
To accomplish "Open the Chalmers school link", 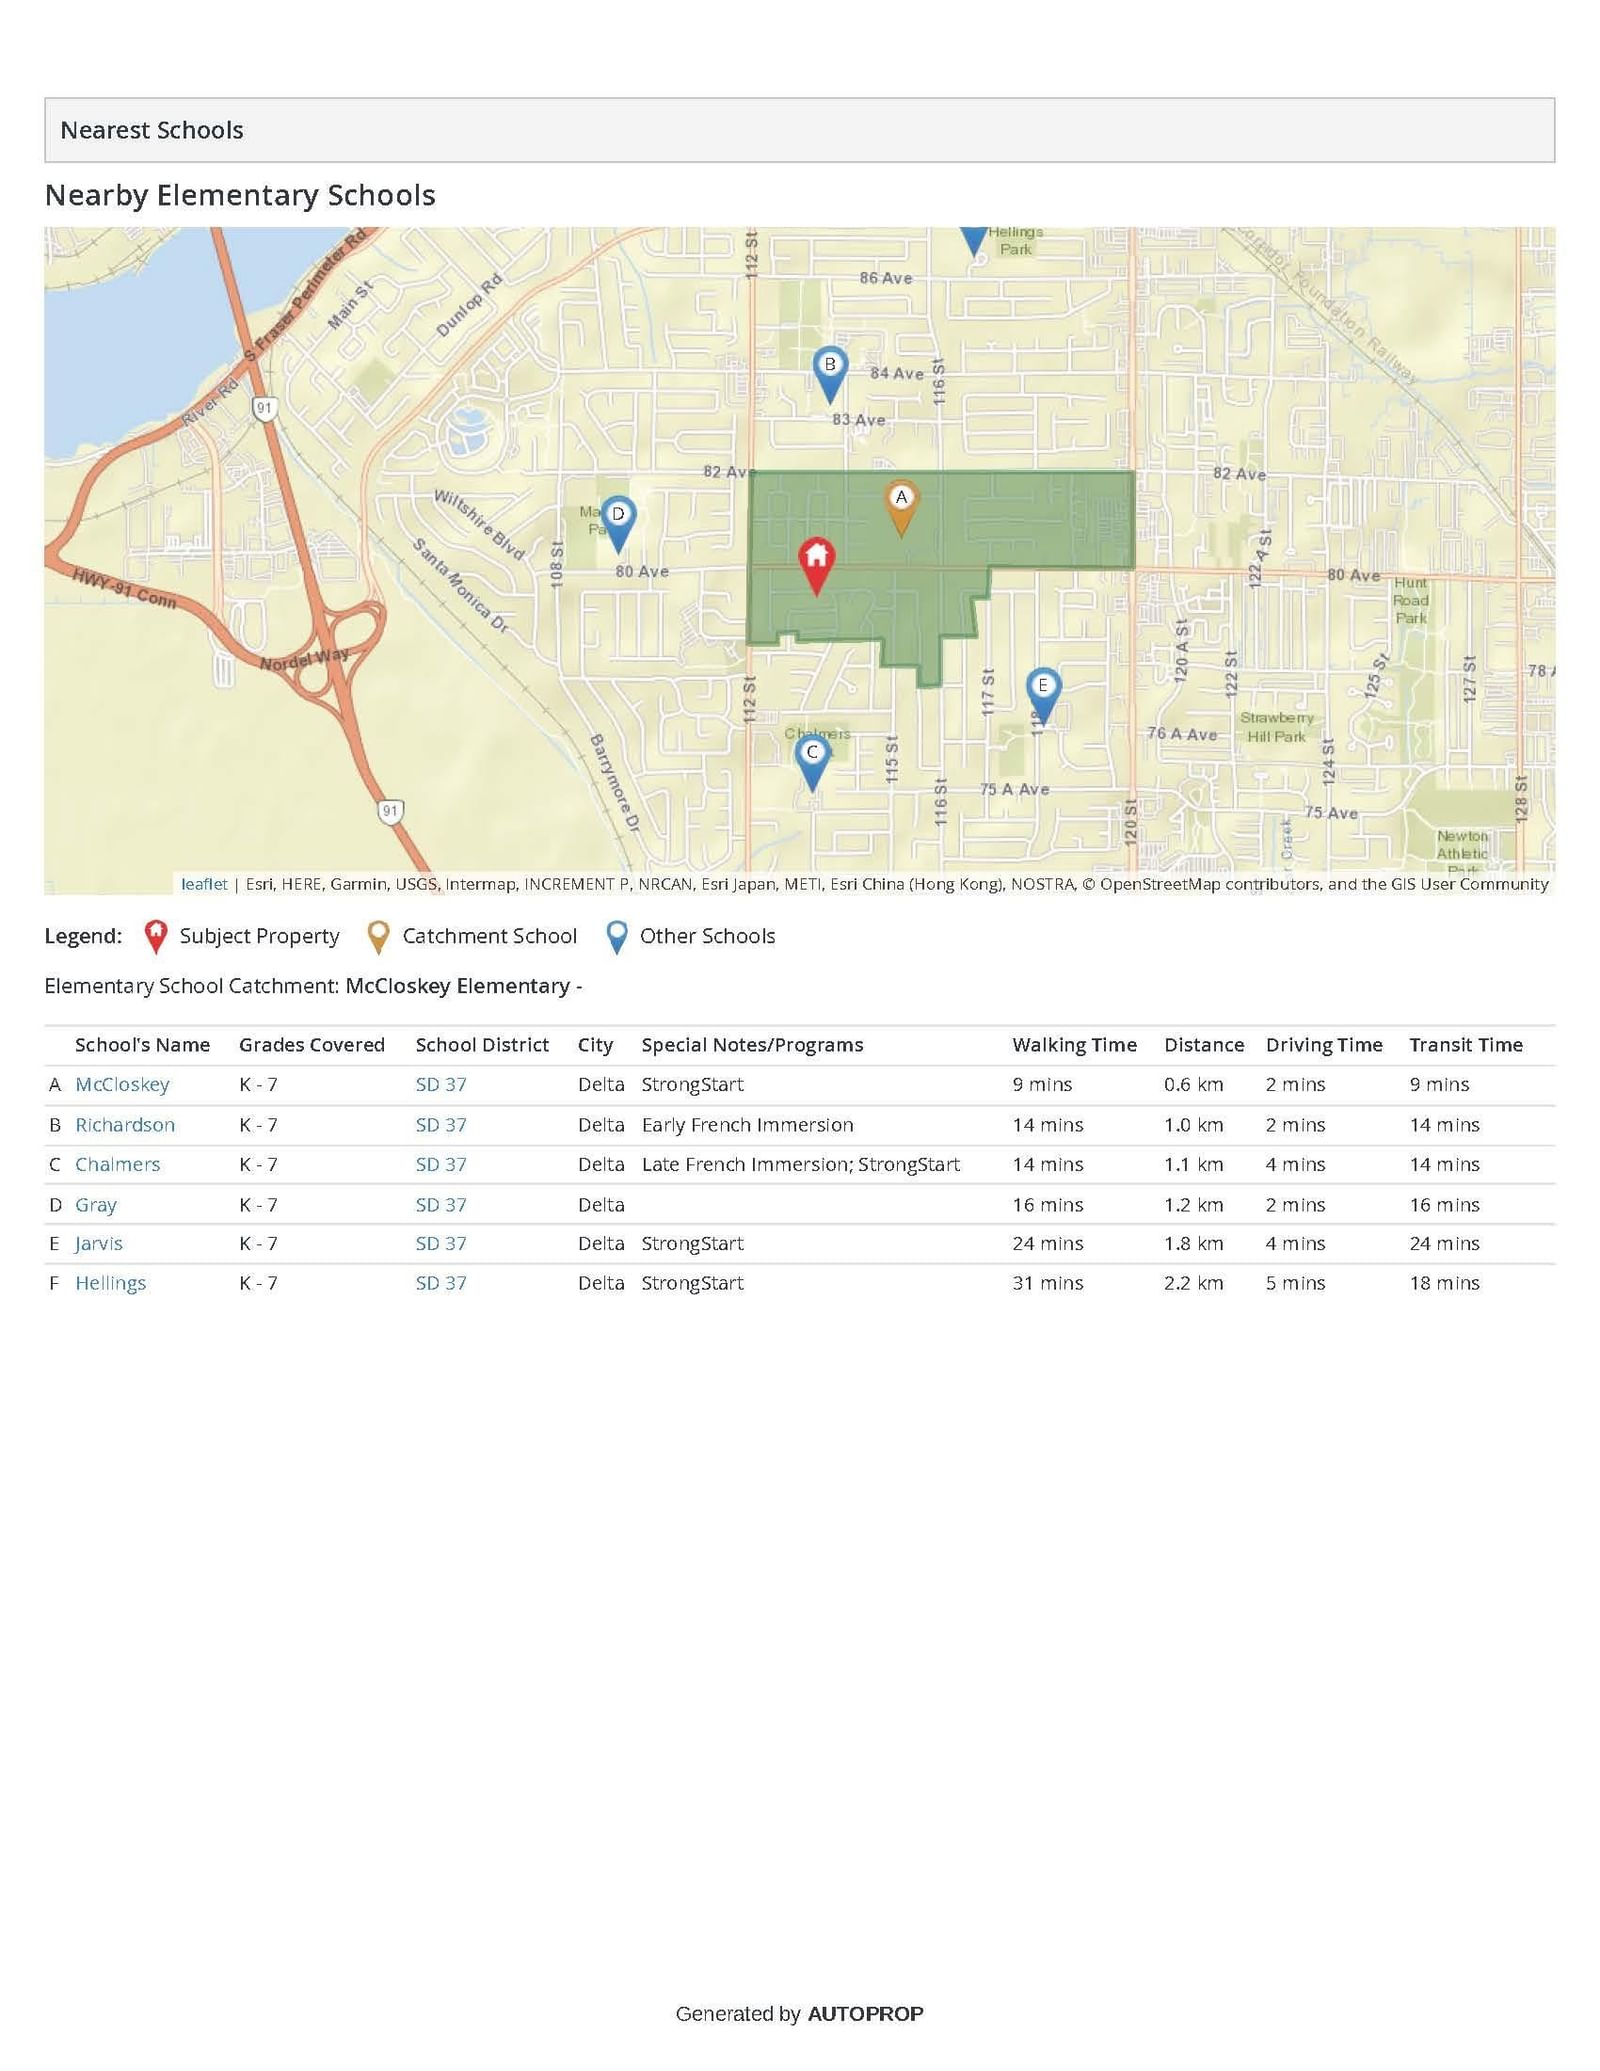I will [117, 1164].
